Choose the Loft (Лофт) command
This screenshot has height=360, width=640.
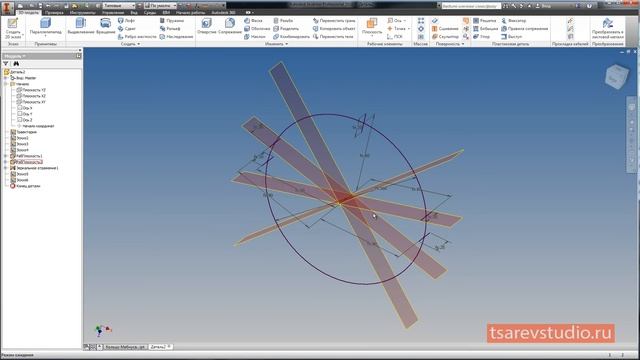click(126, 20)
